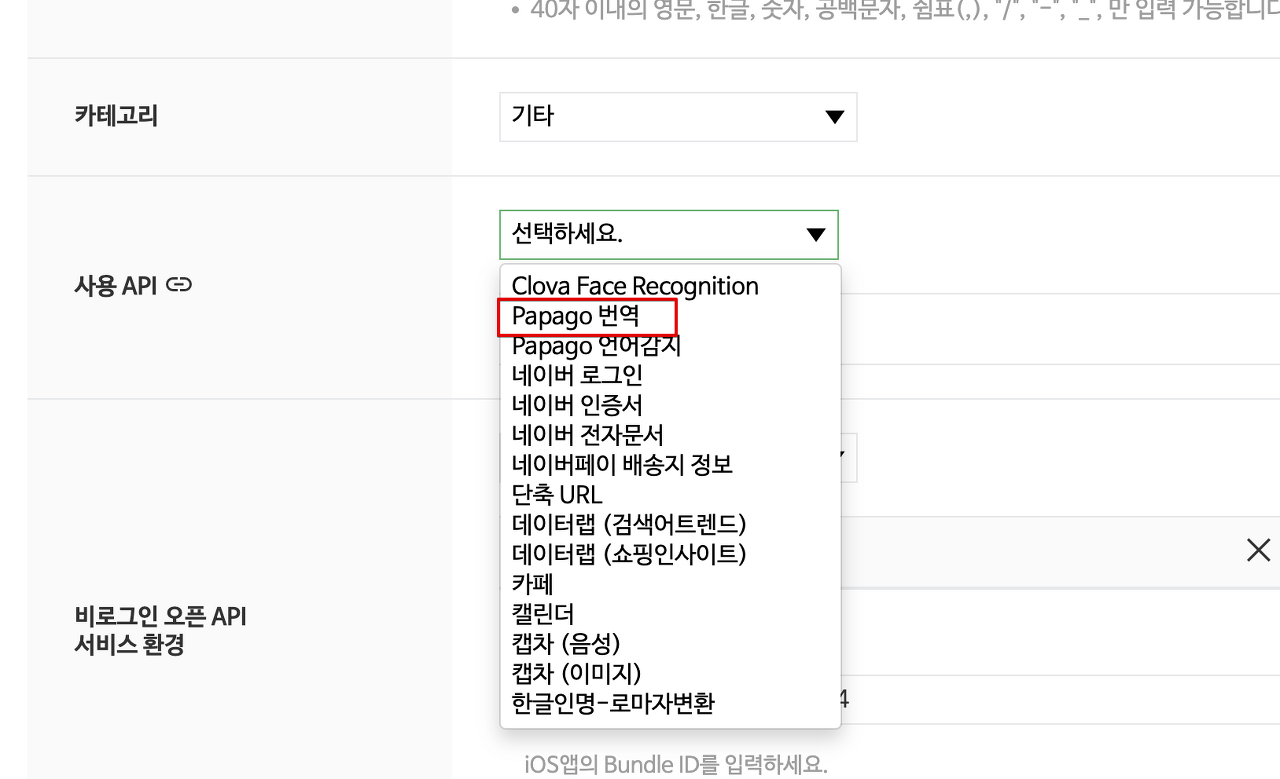Image resolution: width=1280 pixels, height=779 pixels.
Task: Choose 카페 from the API list
Action: coord(532,583)
